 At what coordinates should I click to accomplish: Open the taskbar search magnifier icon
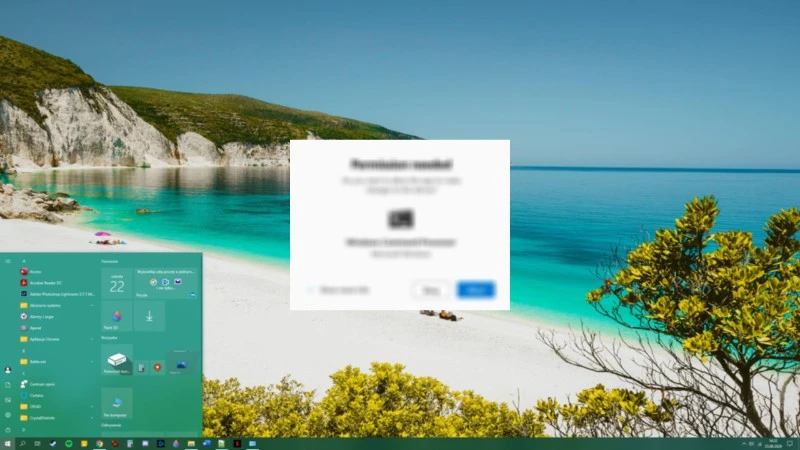(x=22, y=444)
